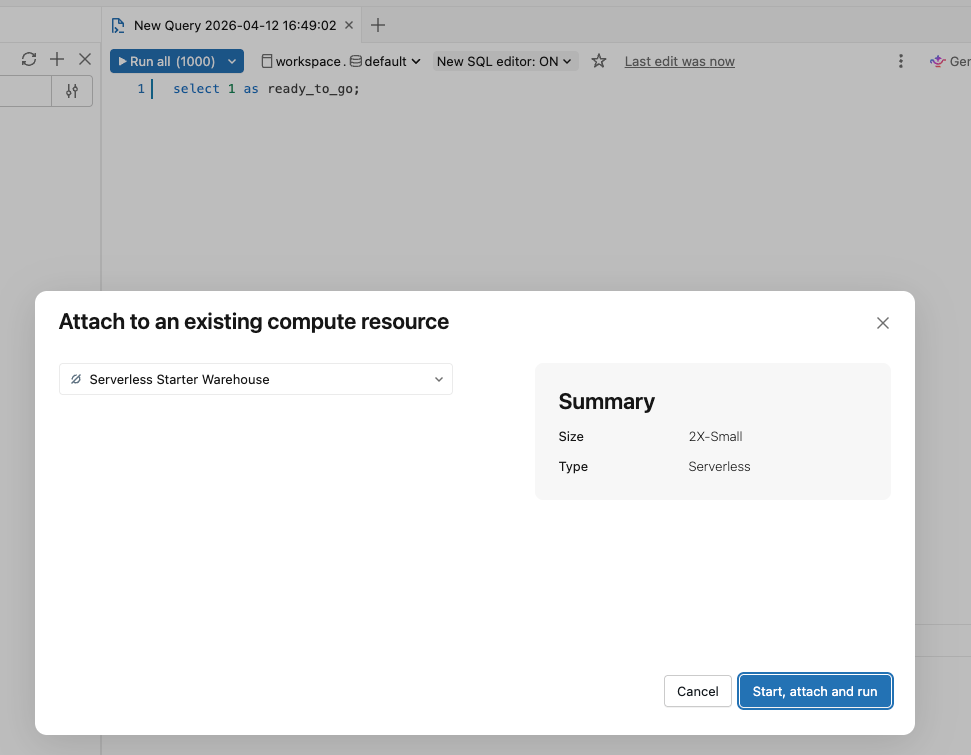Close the attach compute dialog
This screenshot has width=971, height=755.
point(882,323)
